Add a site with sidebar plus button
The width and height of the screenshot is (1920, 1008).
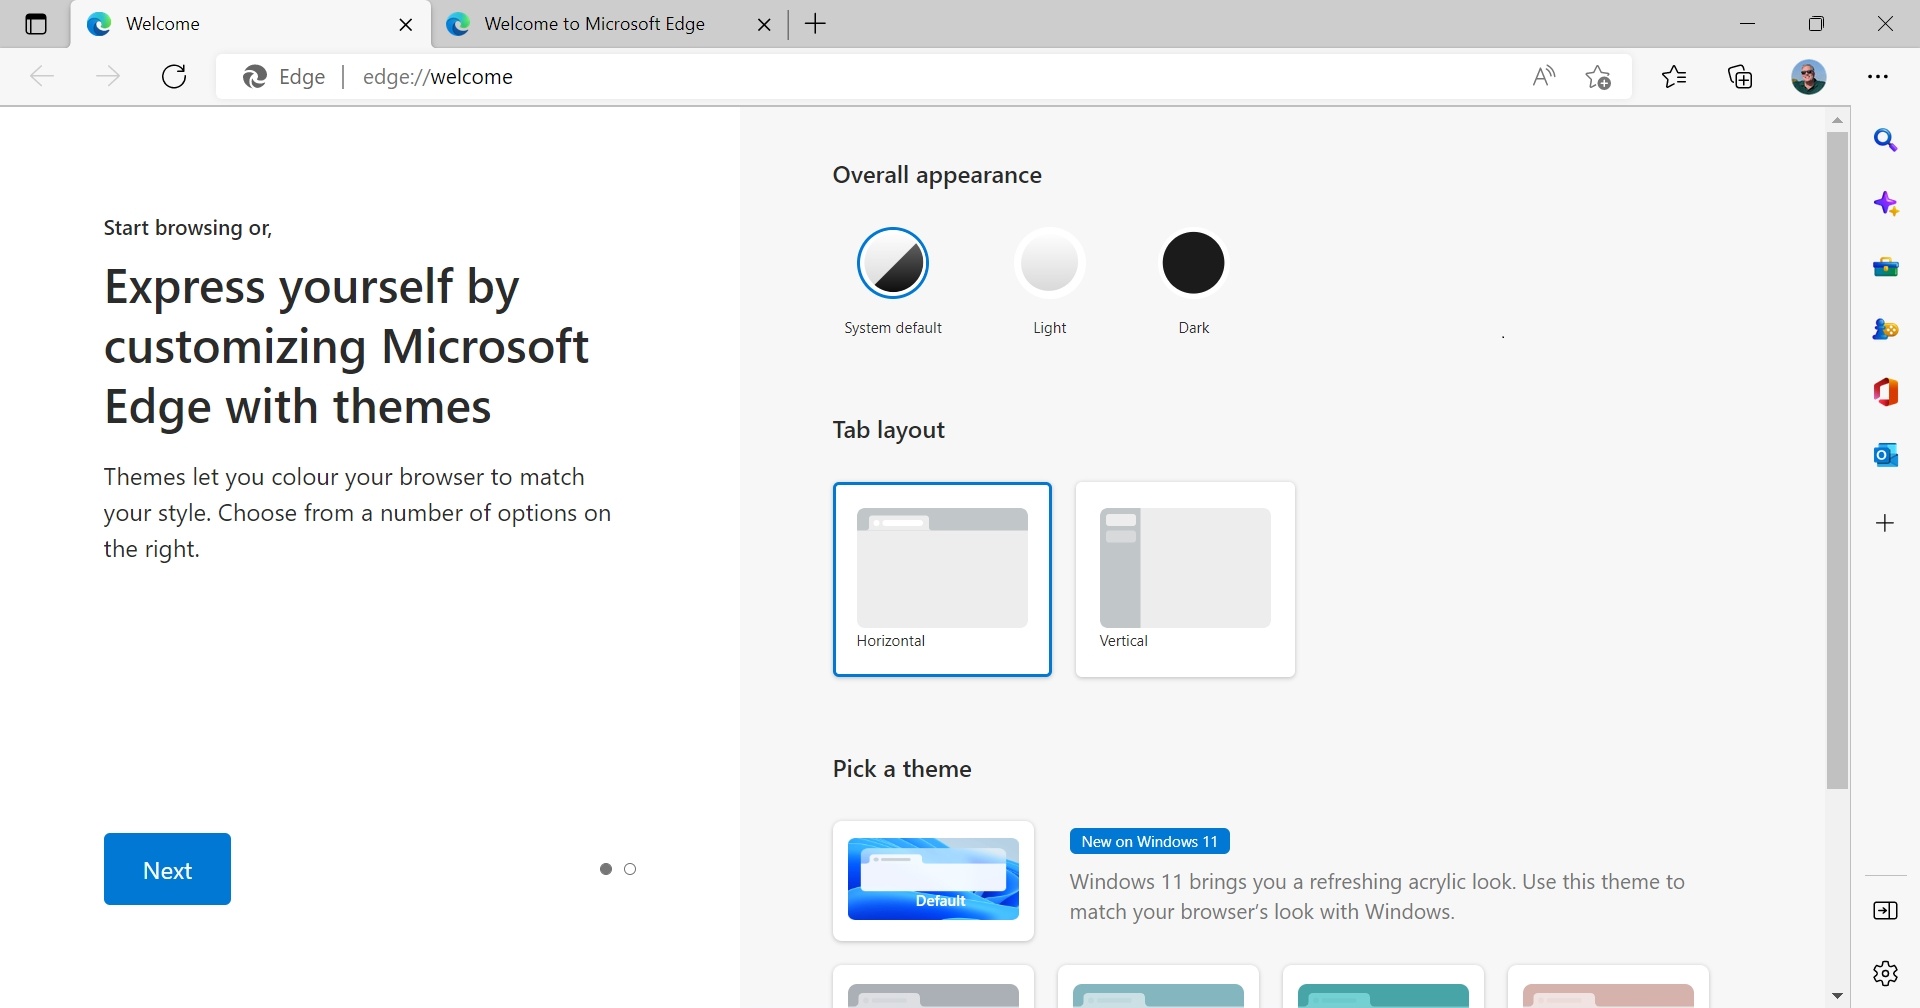tap(1885, 523)
